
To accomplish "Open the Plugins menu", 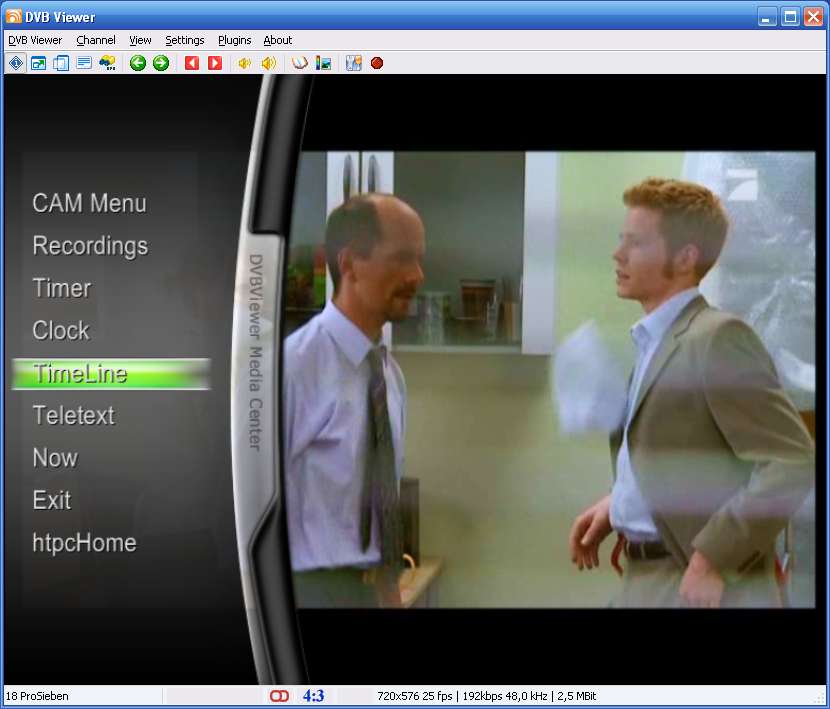I will coord(235,40).
